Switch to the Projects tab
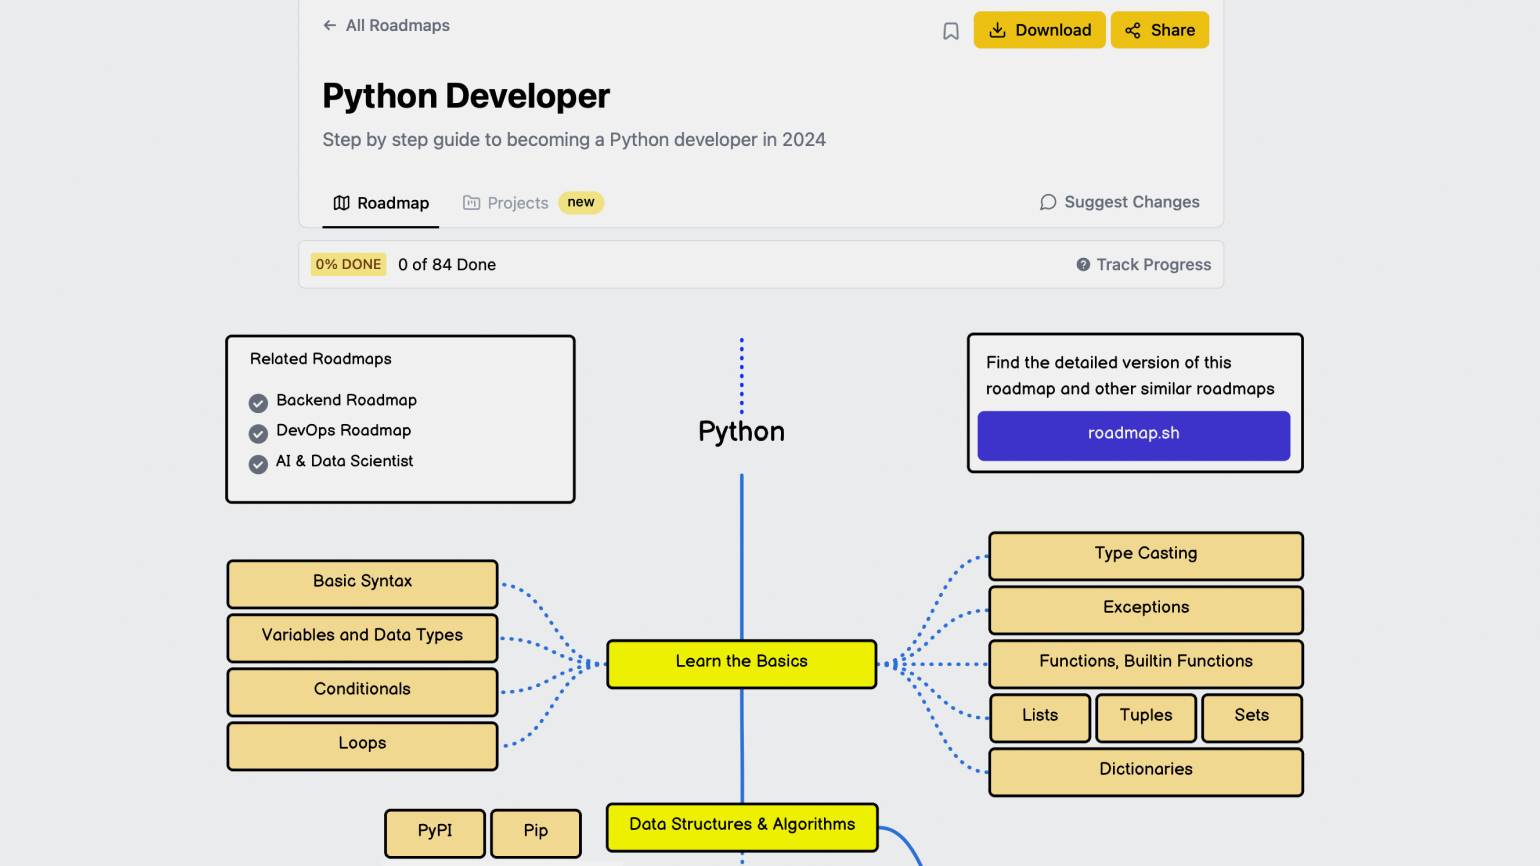1540x866 pixels. tap(518, 203)
